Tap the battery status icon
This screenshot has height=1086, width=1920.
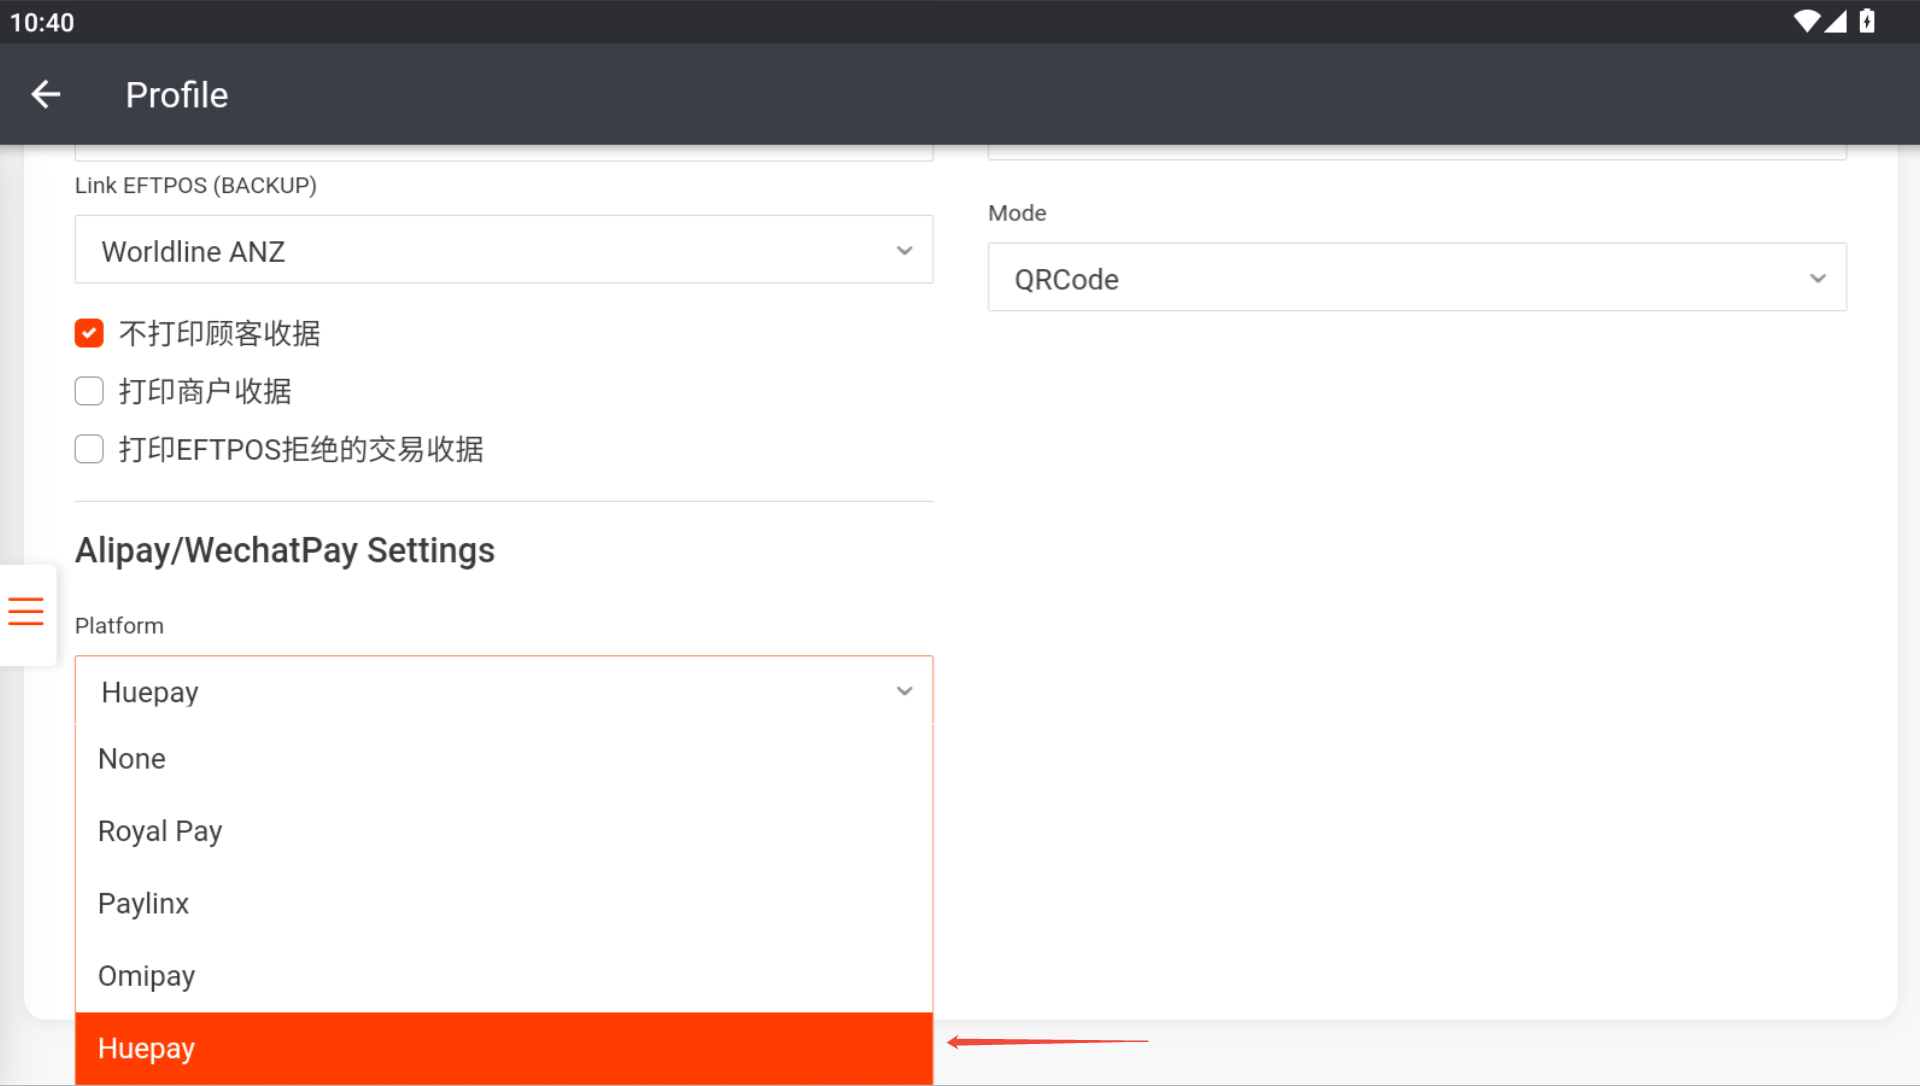(1866, 21)
